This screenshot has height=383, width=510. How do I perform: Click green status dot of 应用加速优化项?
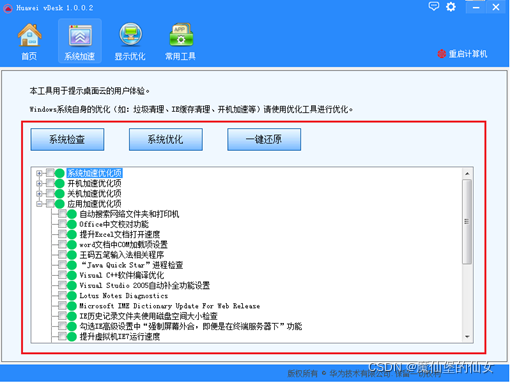59,204
